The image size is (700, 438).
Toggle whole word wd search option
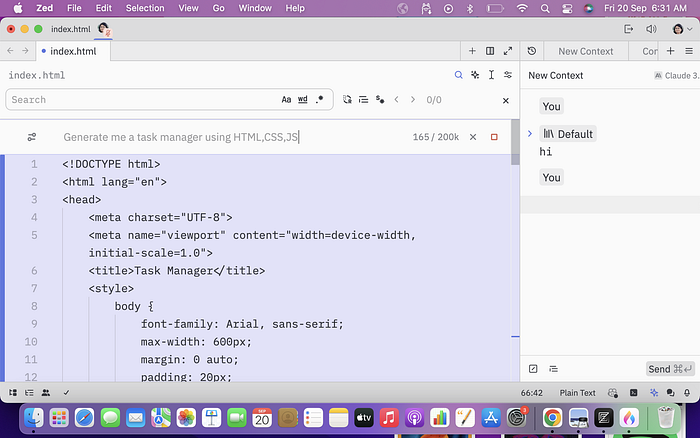click(x=303, y=100)
